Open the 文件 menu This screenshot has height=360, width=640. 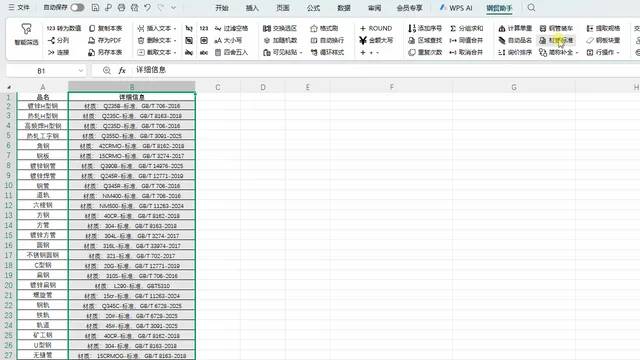[x=19, y=7]
